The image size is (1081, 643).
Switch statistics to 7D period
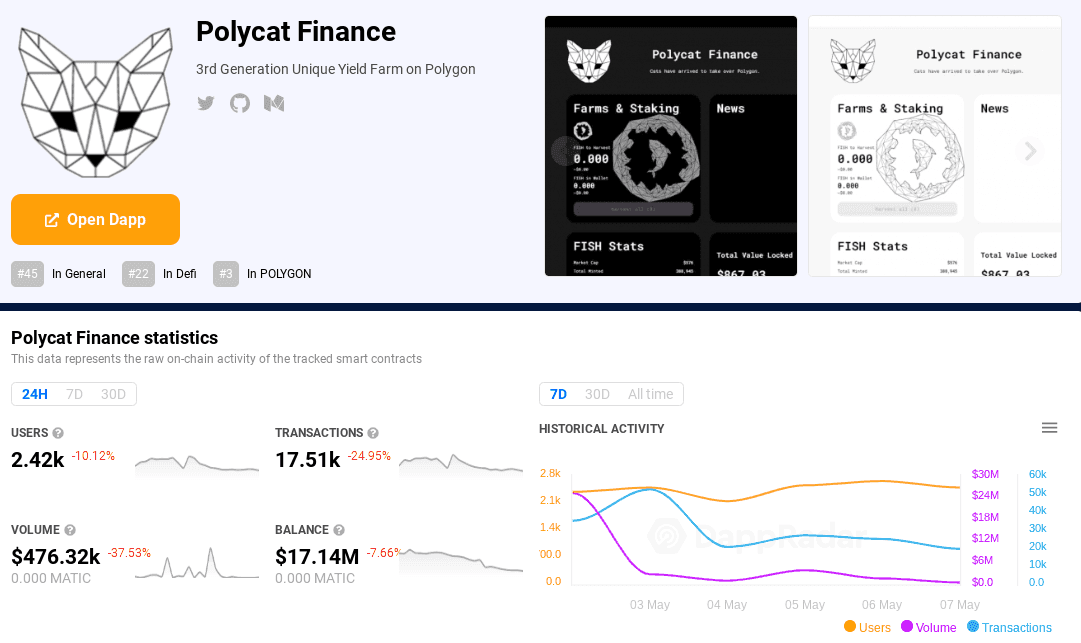(x=75, y=394)
